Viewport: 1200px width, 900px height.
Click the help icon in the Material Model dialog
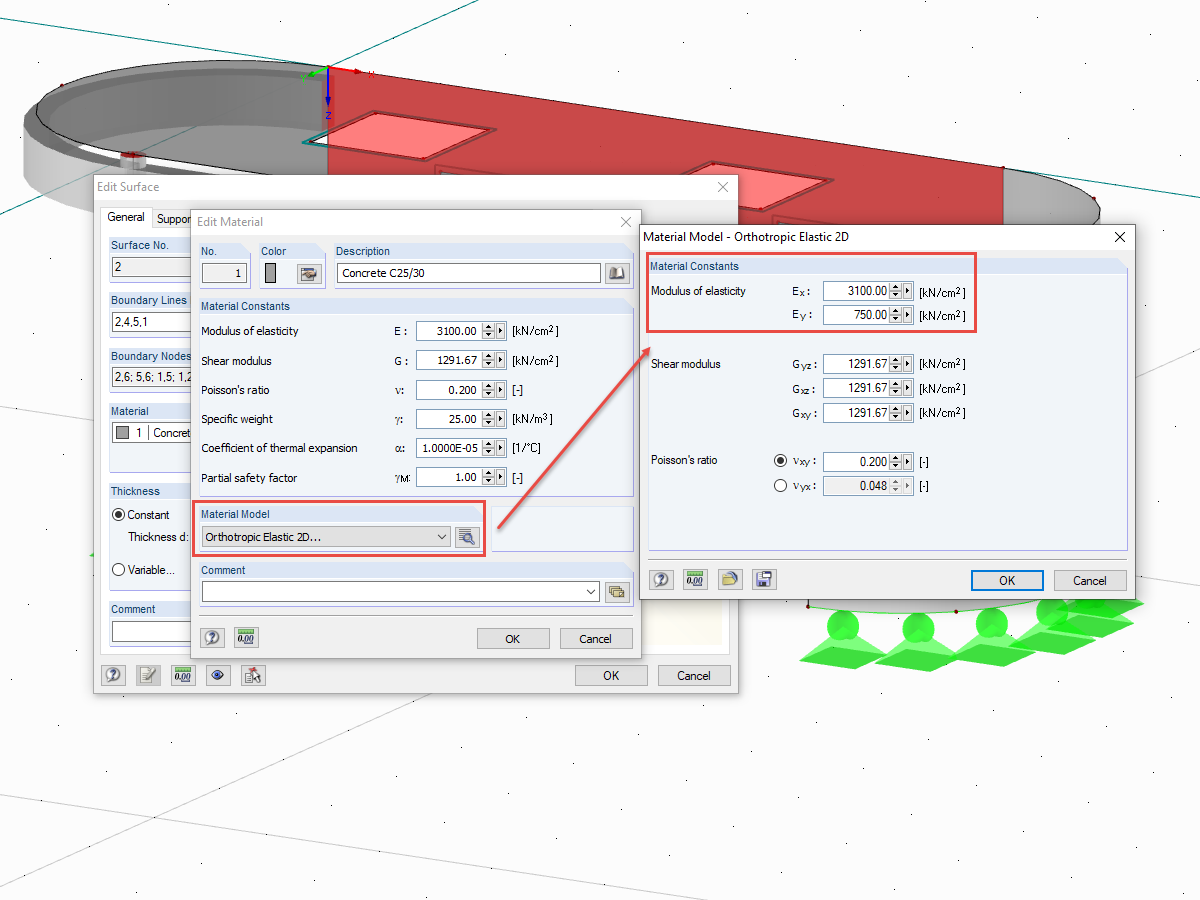pyautogui.click(x=660, y=579)
